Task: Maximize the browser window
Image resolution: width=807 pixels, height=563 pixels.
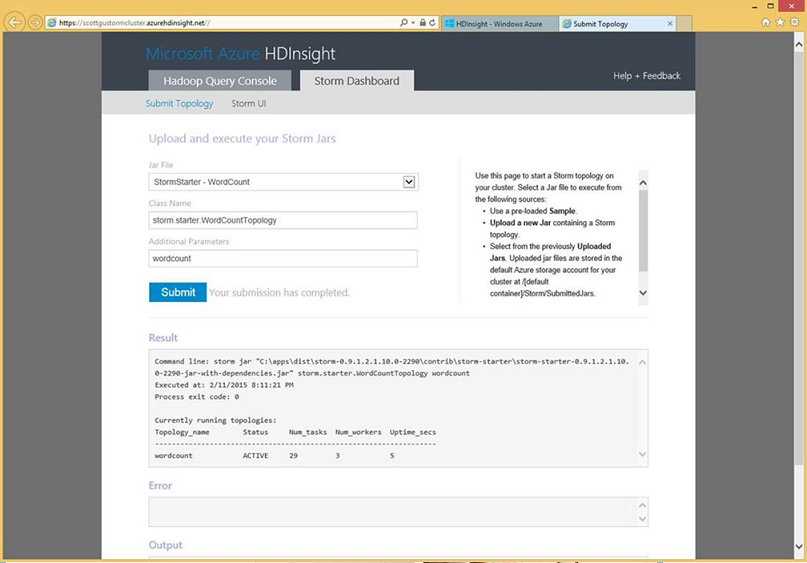Action: click(x=770, y=6)
